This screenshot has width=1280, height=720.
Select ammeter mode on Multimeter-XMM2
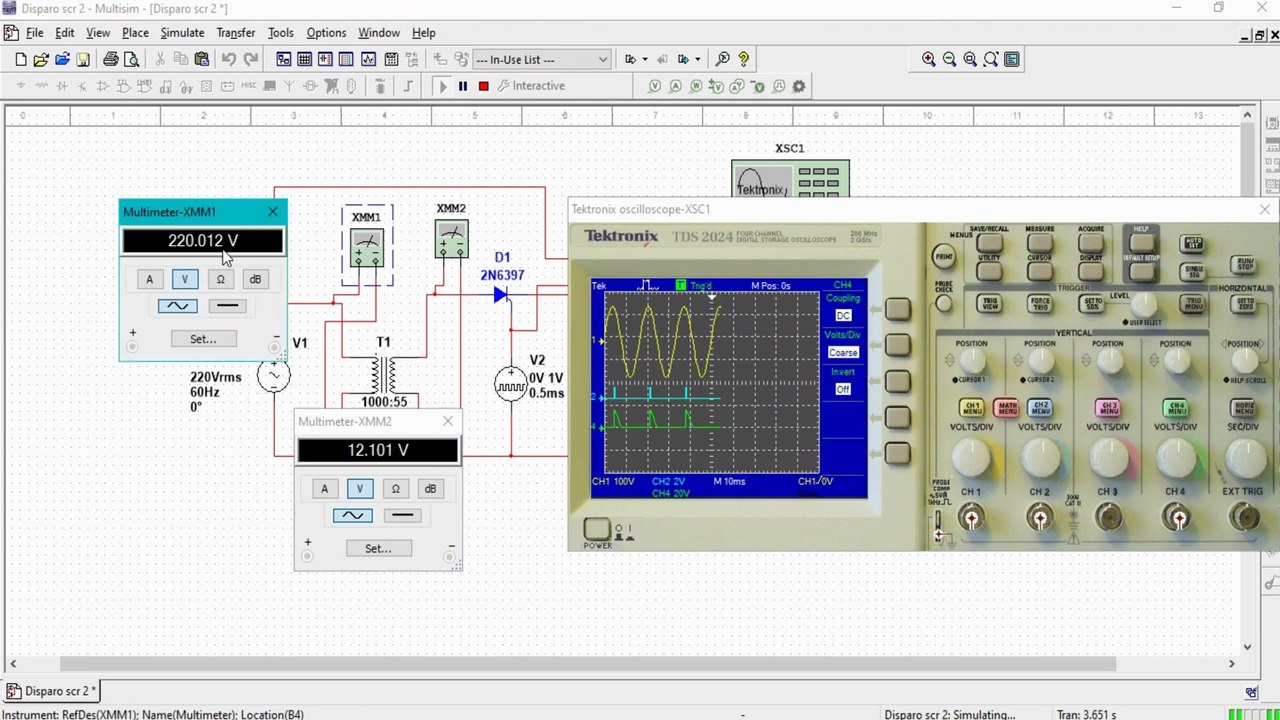(324, 489)
